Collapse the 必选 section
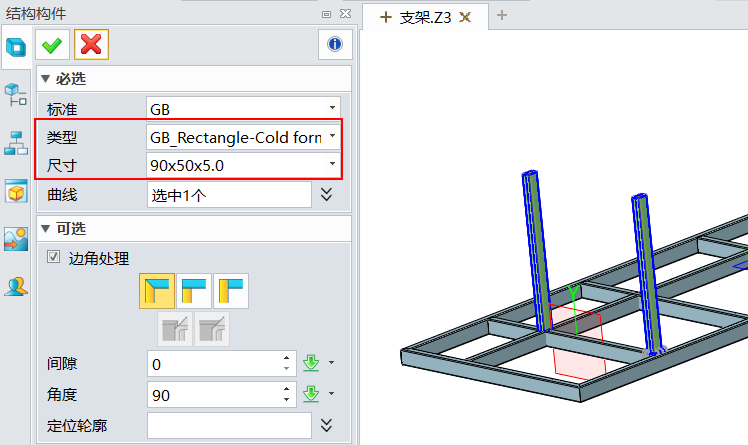 click(x=45, y=79)
